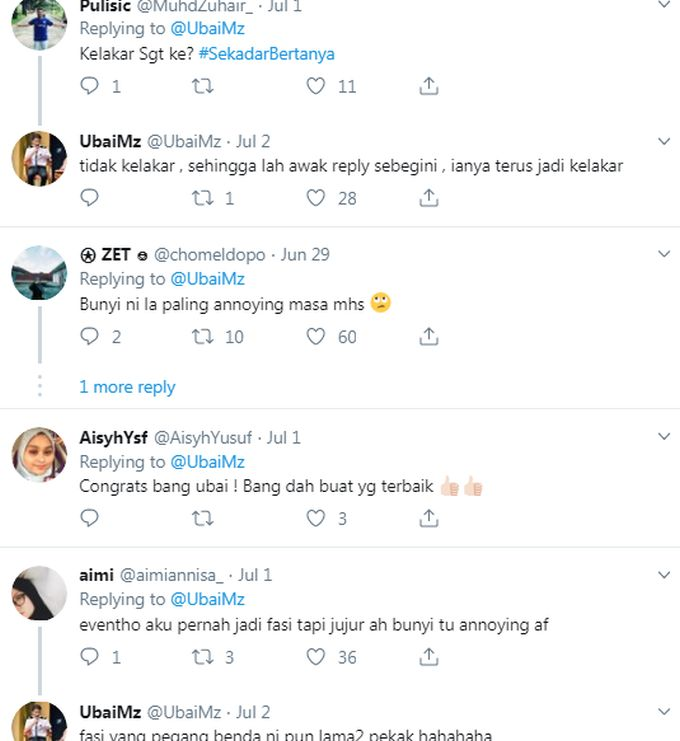Open ZET's profile avatar
Screen dimensions: 680x741
click(39, 272)
